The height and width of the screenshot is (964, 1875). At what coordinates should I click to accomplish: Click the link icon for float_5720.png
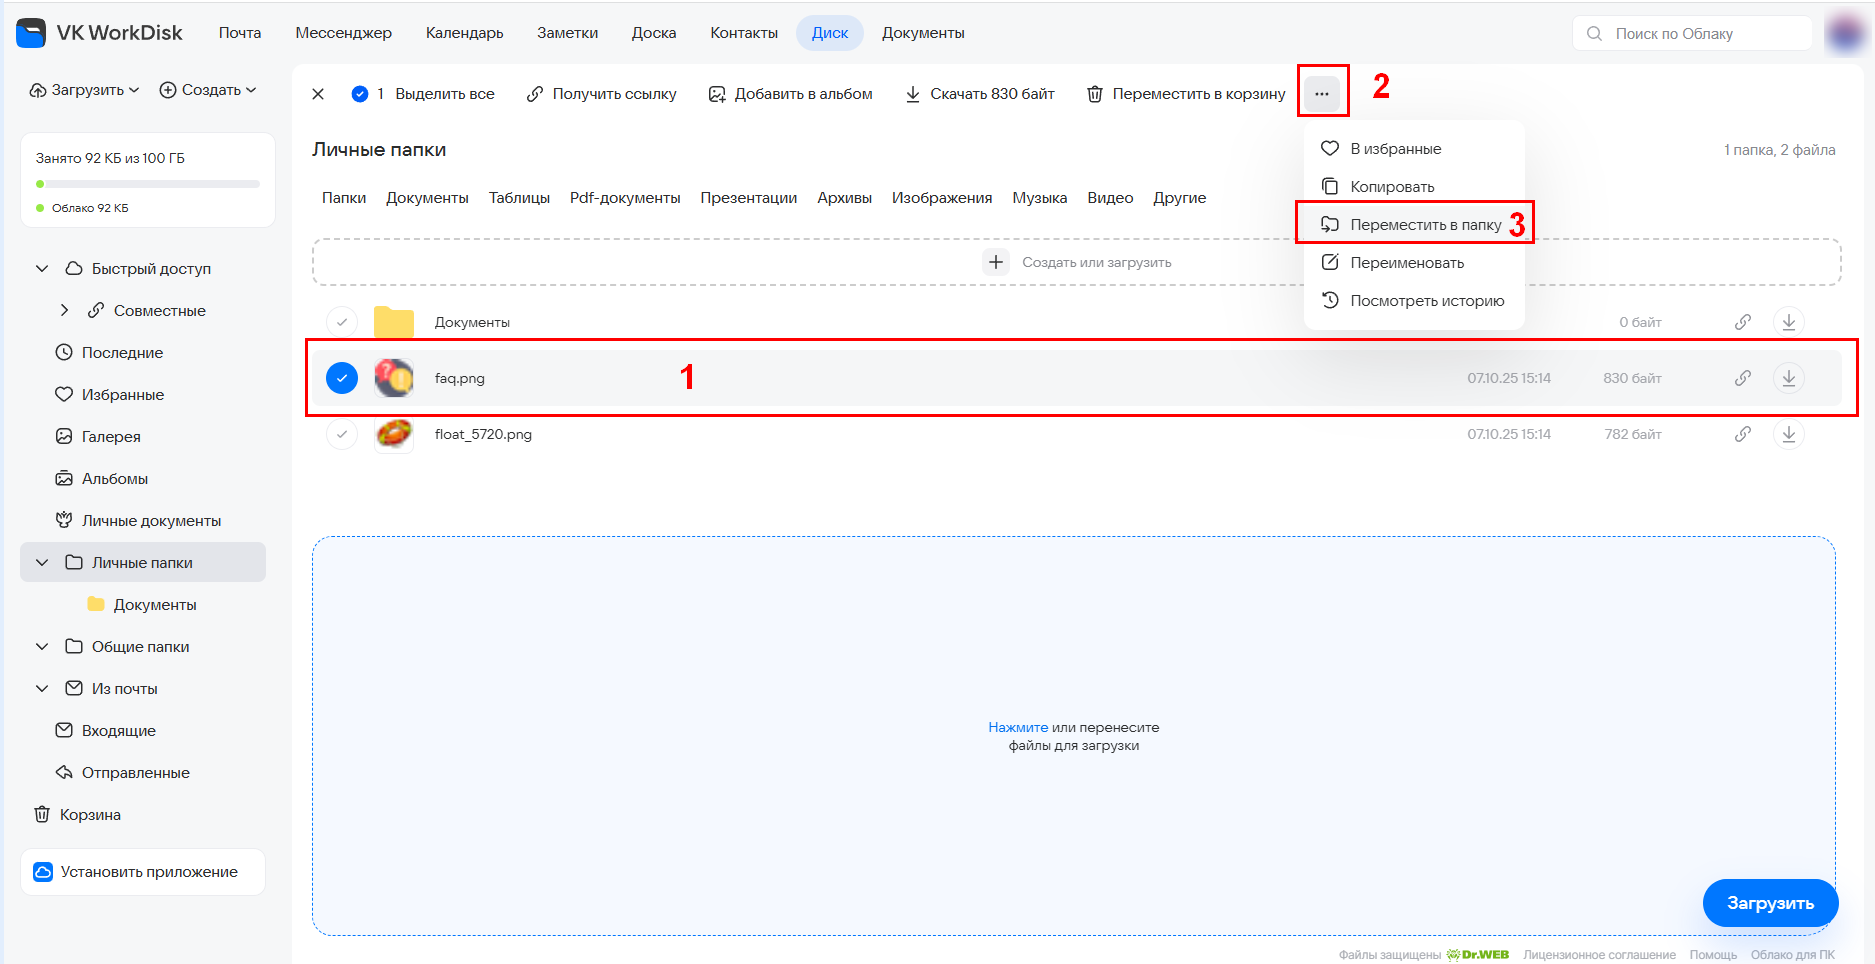(x=1742, y=434)
